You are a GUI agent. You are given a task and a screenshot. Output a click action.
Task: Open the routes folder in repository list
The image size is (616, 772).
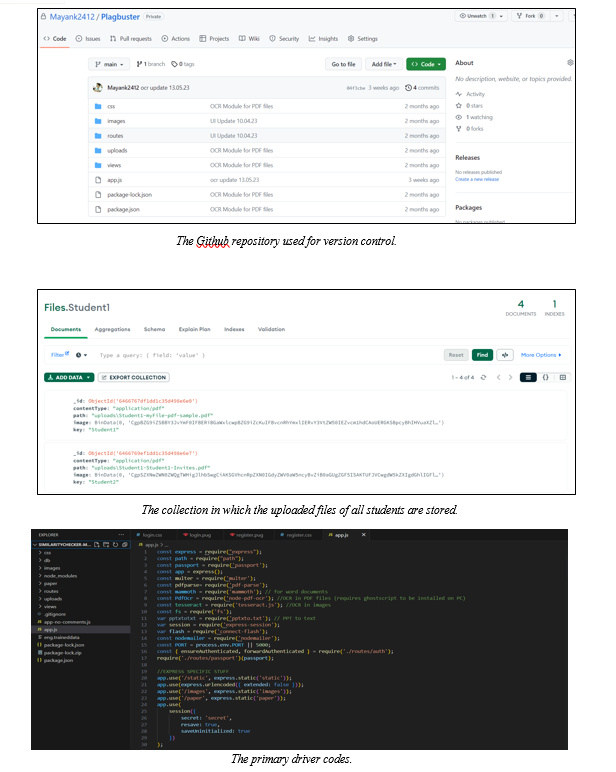(115, 136)
